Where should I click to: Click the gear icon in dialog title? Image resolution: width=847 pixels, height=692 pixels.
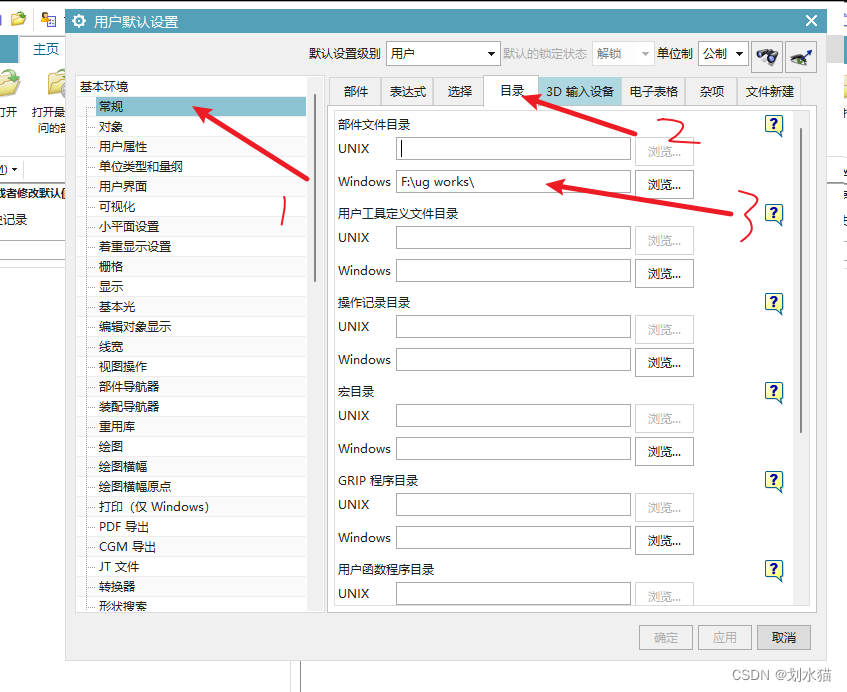(79, 21)
